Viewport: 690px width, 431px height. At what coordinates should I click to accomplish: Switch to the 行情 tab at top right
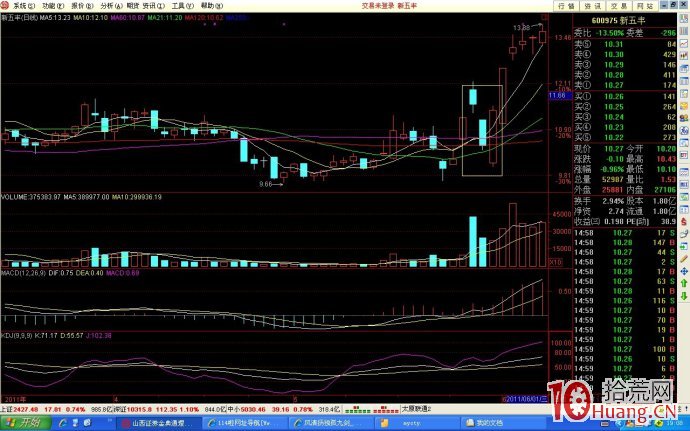(x=566, y=6)
